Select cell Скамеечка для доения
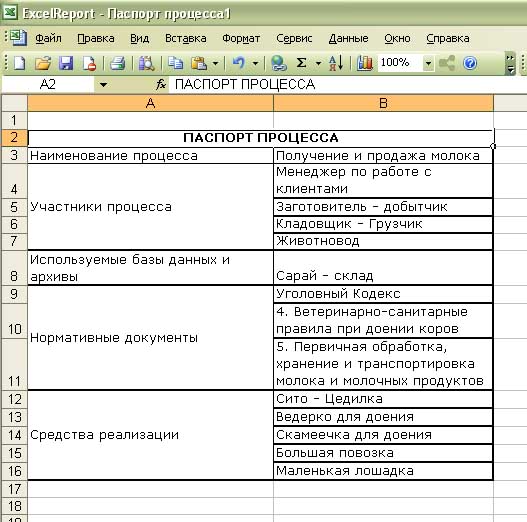This screenshot has width=527, height=522. [x=383, y=435]
